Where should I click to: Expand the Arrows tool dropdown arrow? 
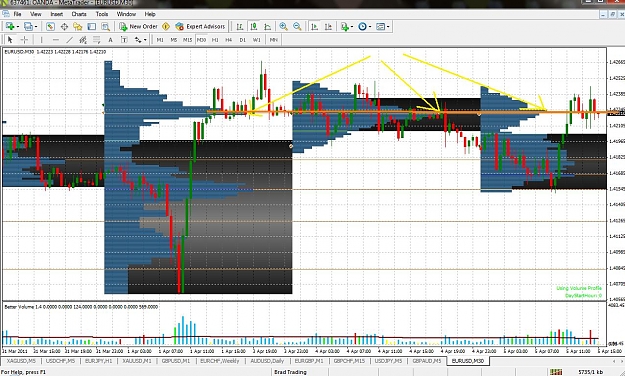(x=145, y=40)
